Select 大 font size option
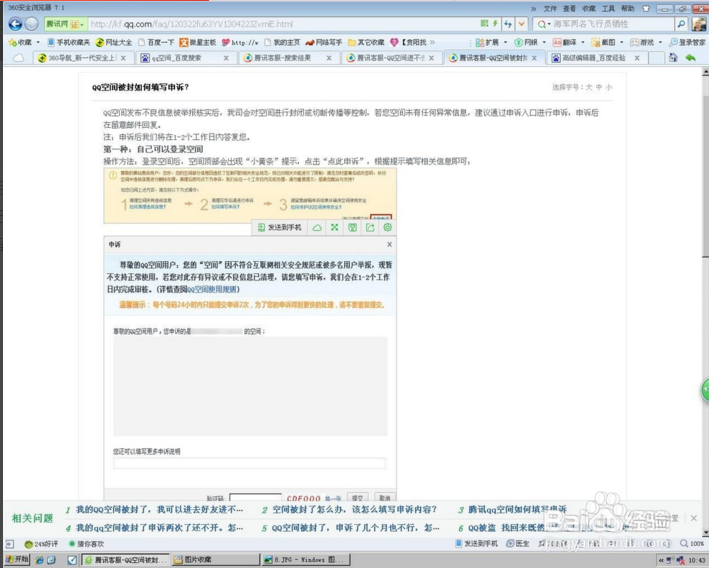Image resolution: width=709 pixels, height=568 pixels. click(x=589, y=87)
